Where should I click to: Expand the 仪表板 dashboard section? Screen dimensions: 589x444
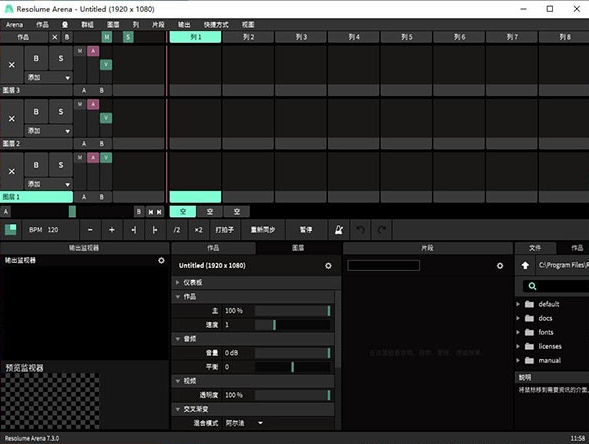(x=178, y=282)
